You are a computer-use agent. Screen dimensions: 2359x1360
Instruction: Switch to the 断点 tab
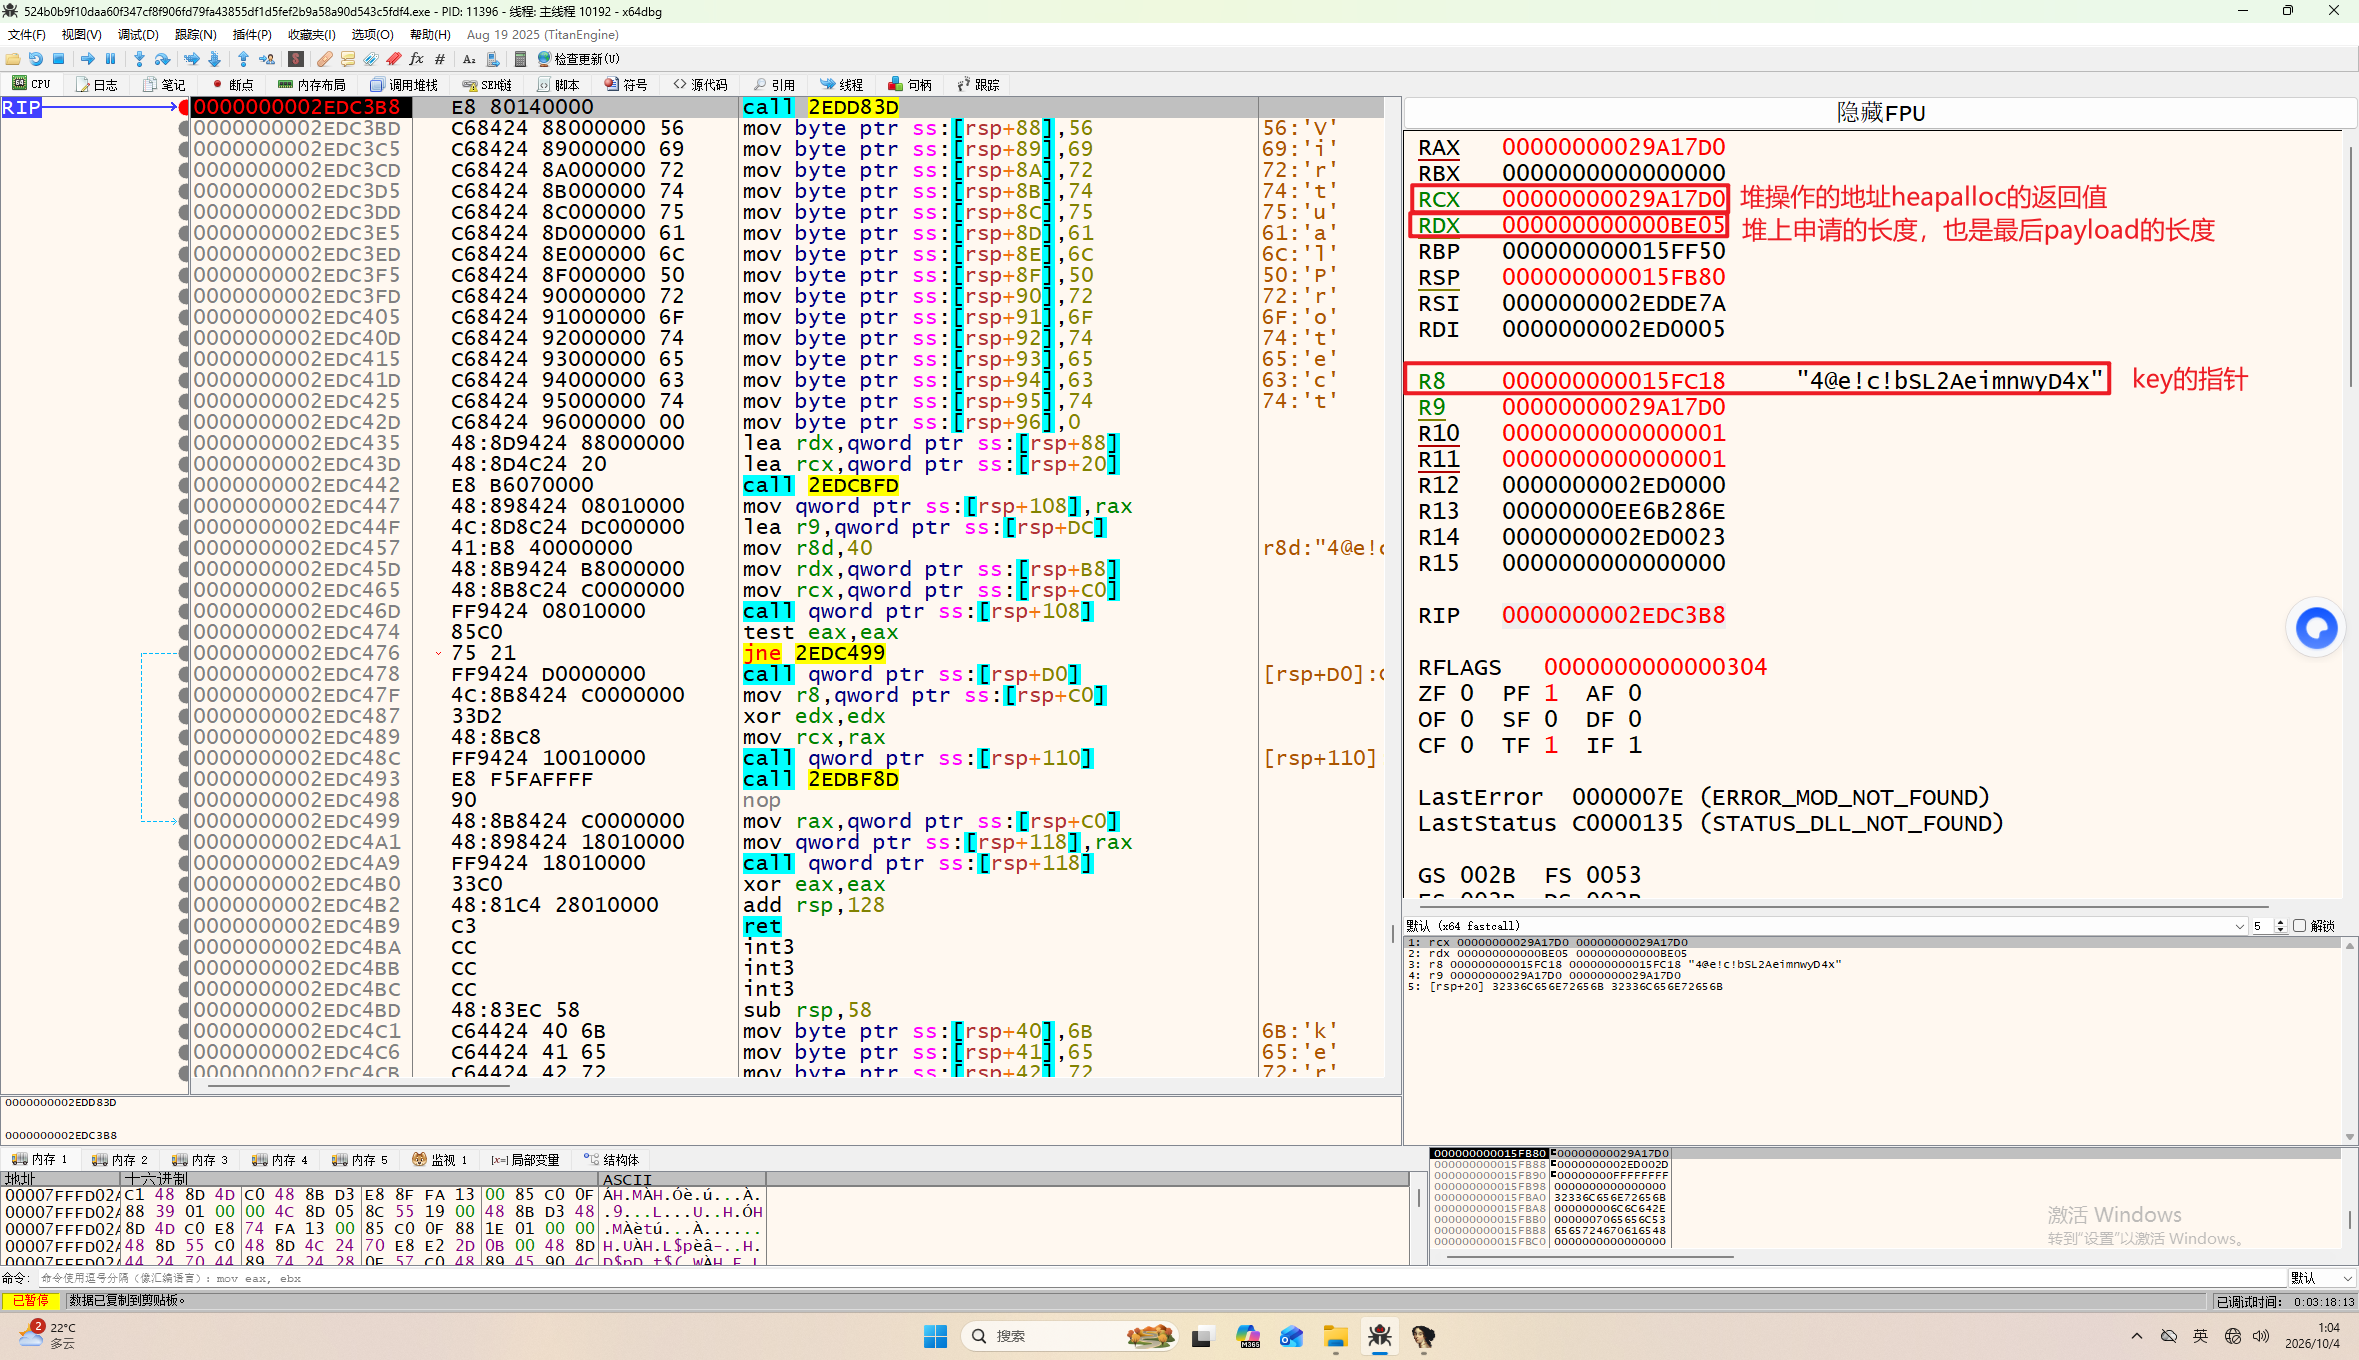[233, 85]
